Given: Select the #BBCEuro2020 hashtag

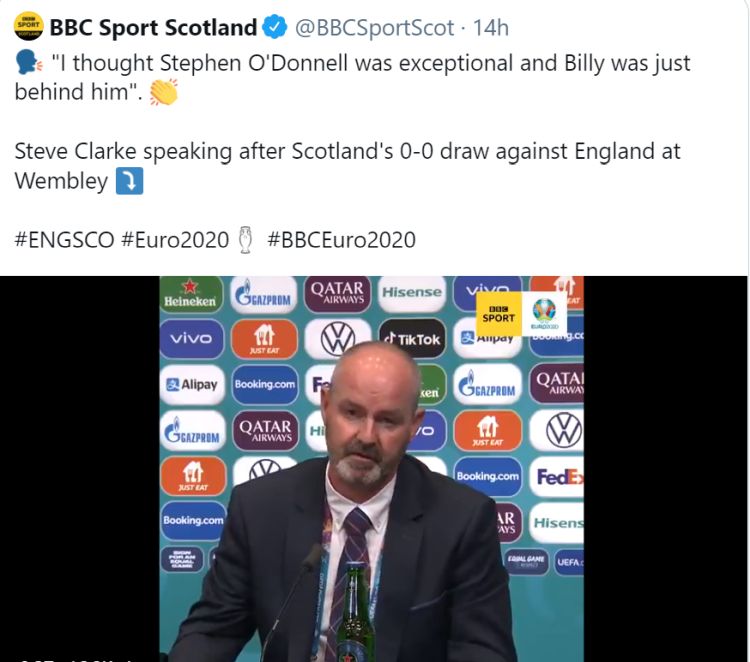Looking at the screenshot, I should [x=342, y=240].
